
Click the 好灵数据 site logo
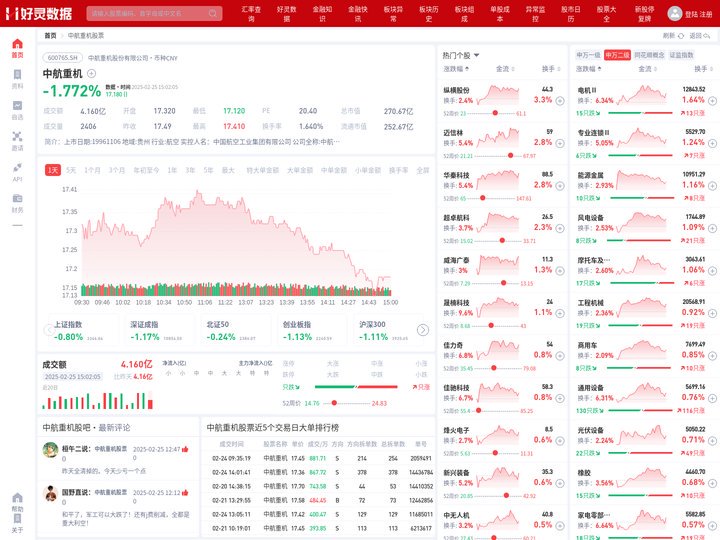[x=39, y=13]
